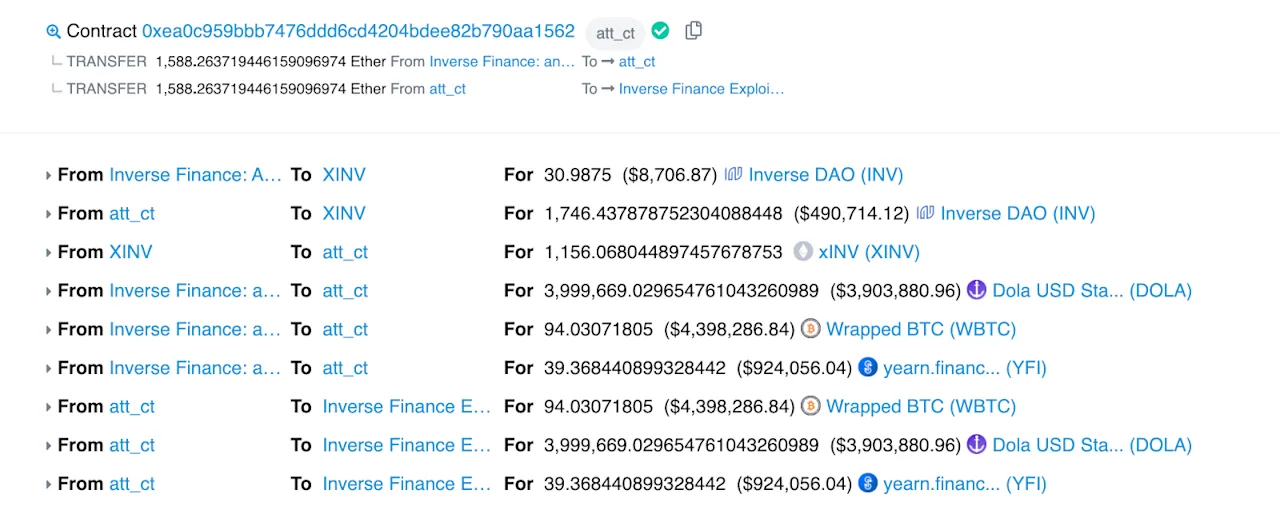1280x526 pixels.
Task: Expand the row From Inverse Finance: A… To XINV
Action: pyautogui.click(x=49, y=175)
